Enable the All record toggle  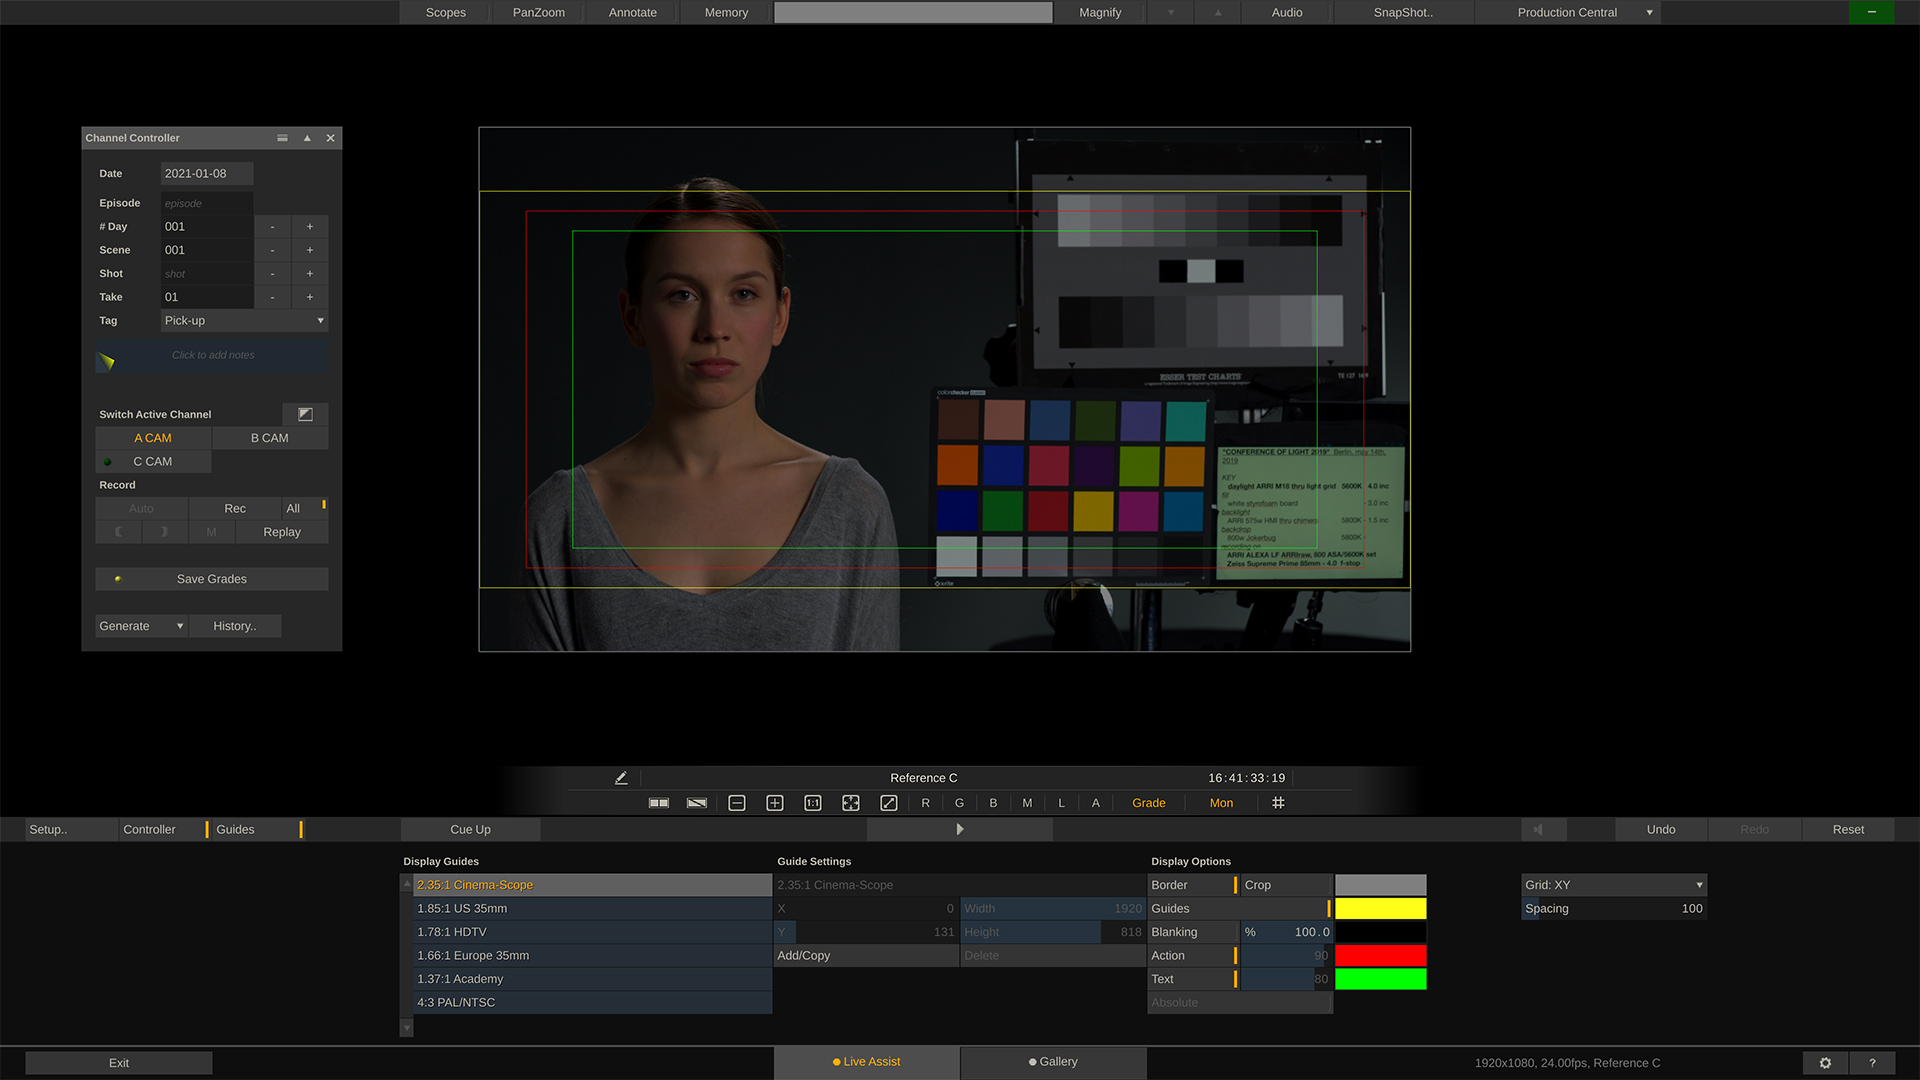[293, 508]
